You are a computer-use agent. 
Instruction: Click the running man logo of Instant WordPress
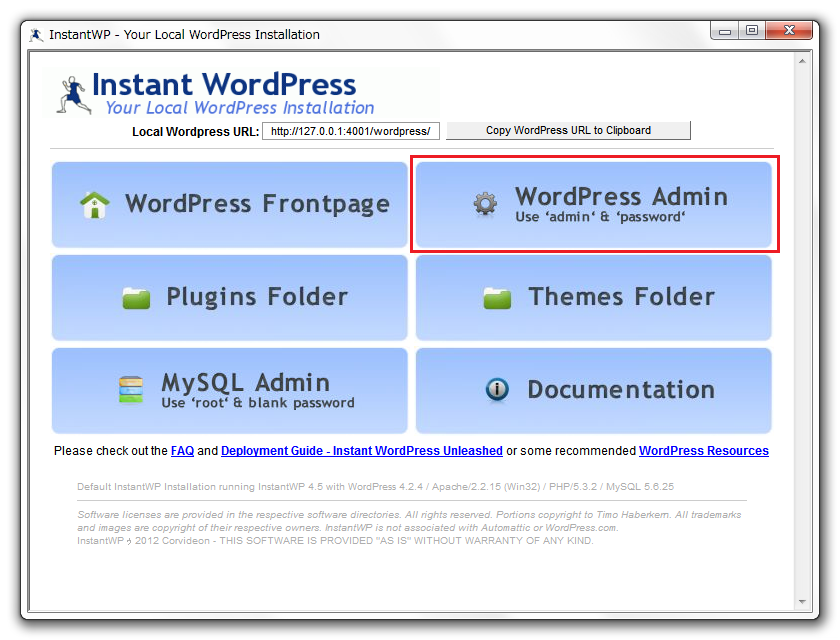tap(73, 95)
